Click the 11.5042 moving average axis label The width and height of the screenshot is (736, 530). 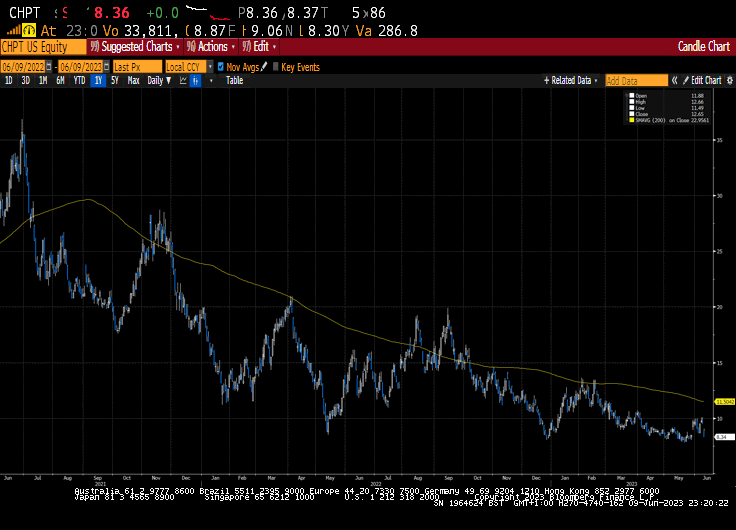pos(724,402)
